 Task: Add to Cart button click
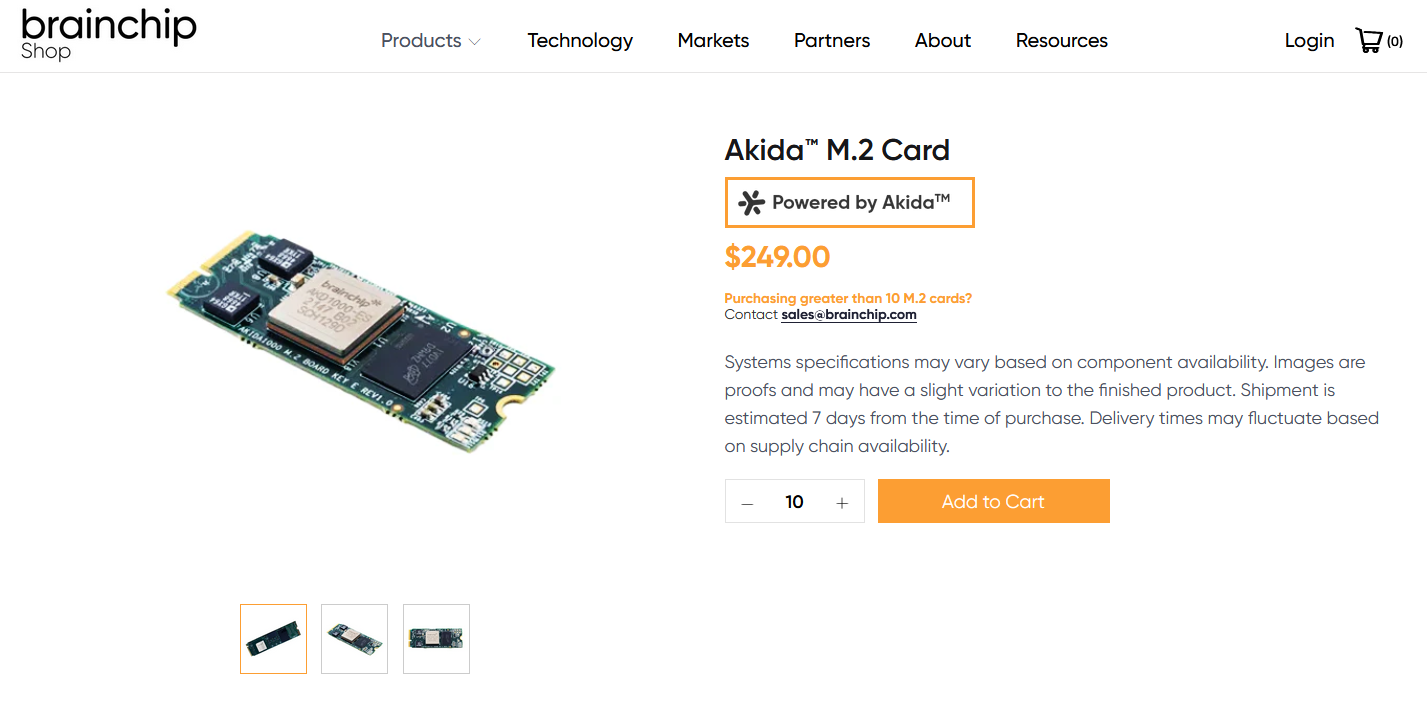click(x=994, y=501)
